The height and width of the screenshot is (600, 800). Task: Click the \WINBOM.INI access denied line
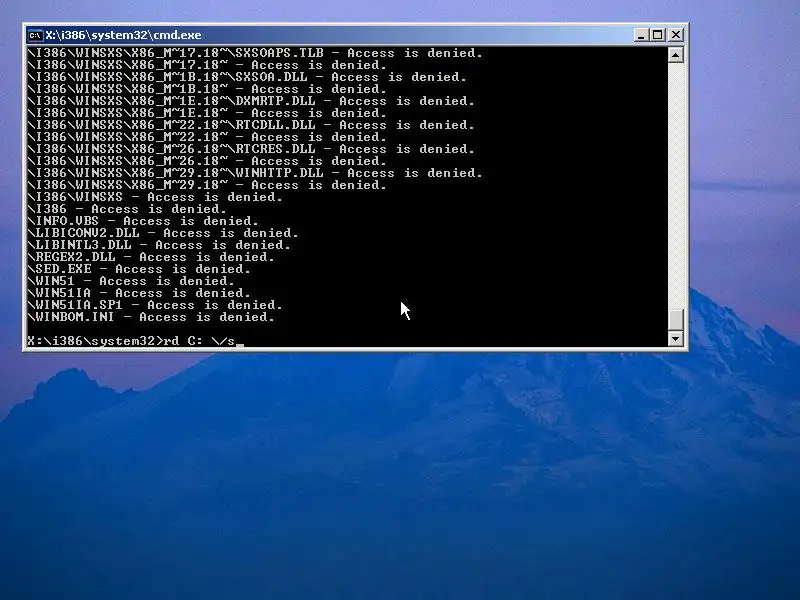click(x=151, y=317)
